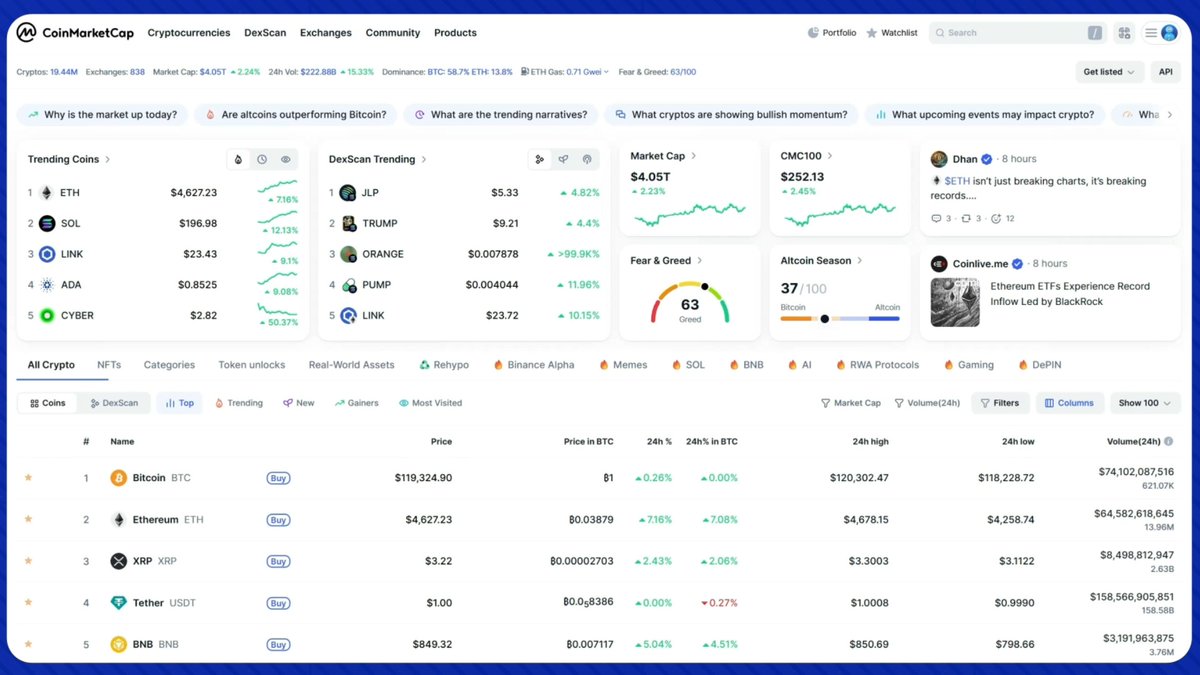Click the Ethereum coin icon in table
The width and height of the screenshot is (1200, 675).
tap(119, 520)
